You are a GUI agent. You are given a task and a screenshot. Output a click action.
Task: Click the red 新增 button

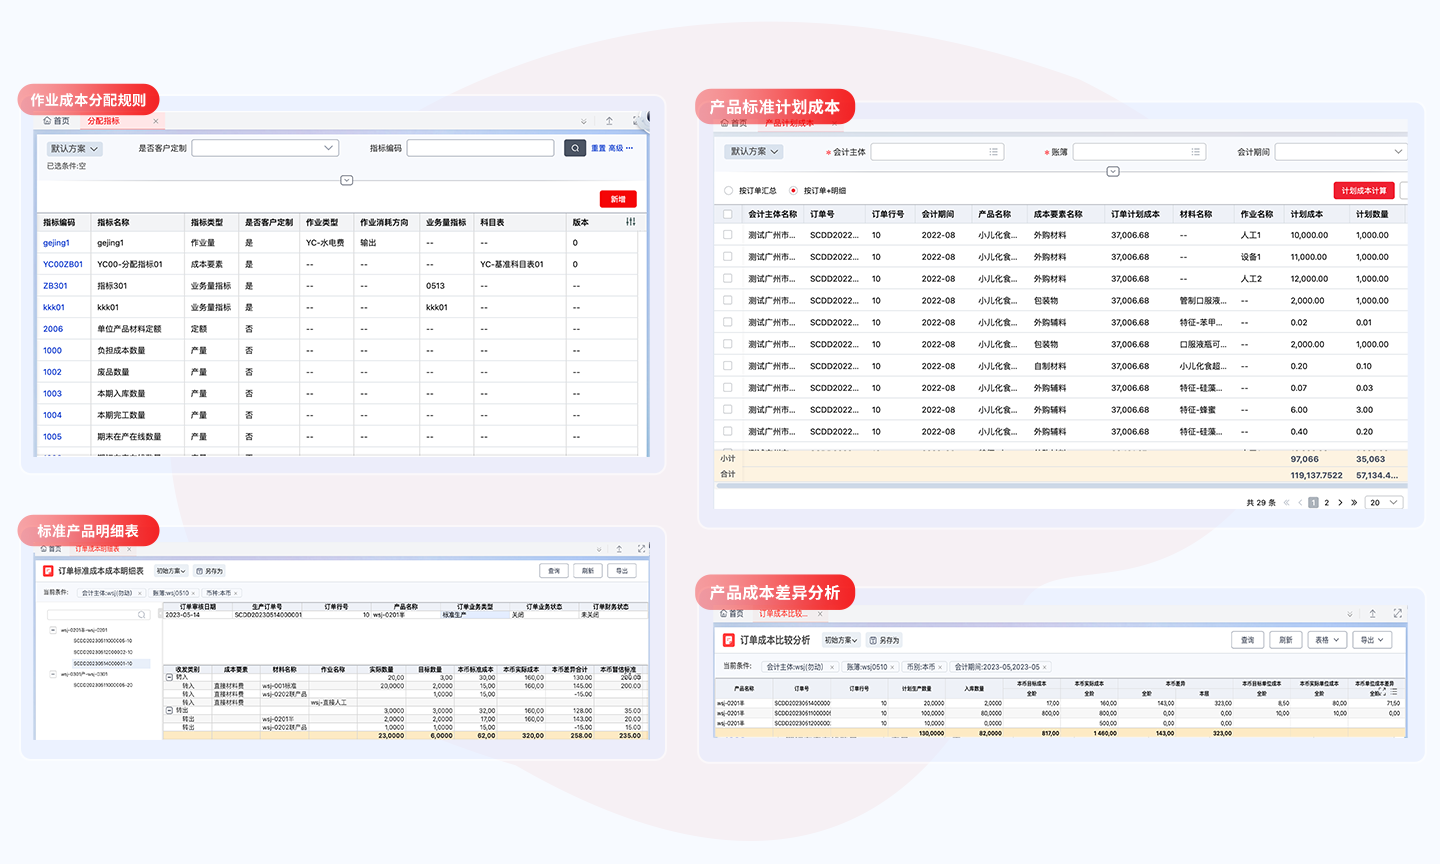(x=618, y=199)
